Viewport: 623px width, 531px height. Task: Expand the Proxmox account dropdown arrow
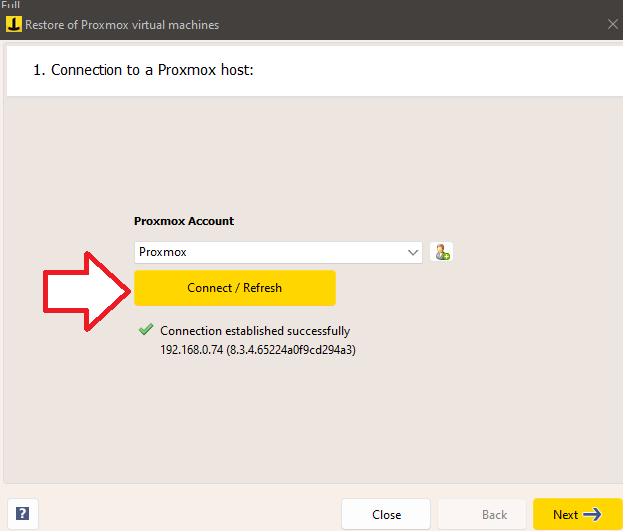pyautogui.click(x=414, y=253)
